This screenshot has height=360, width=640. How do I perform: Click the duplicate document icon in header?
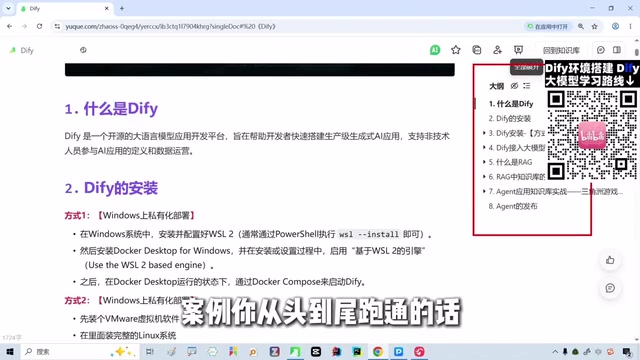(476, 50)
